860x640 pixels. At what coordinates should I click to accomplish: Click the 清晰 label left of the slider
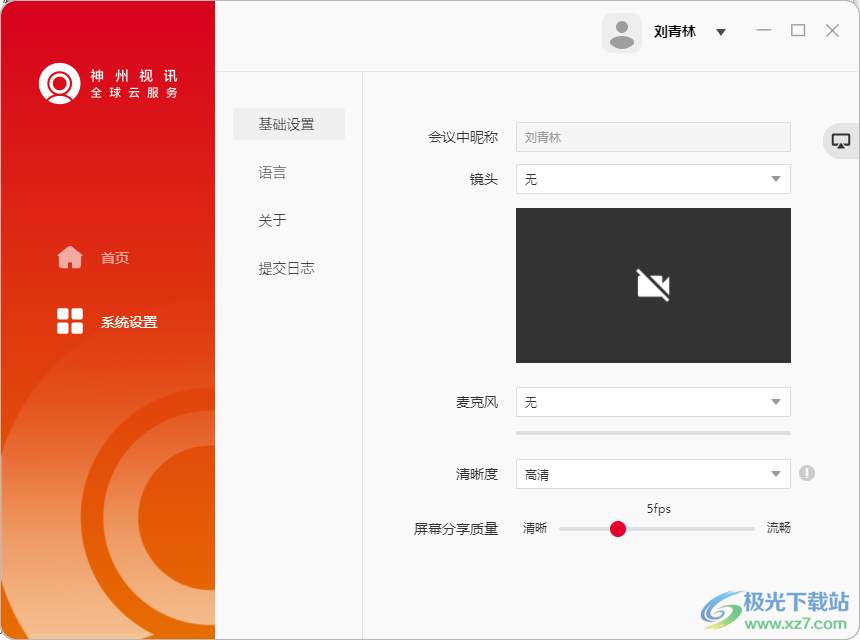[535, 528]
